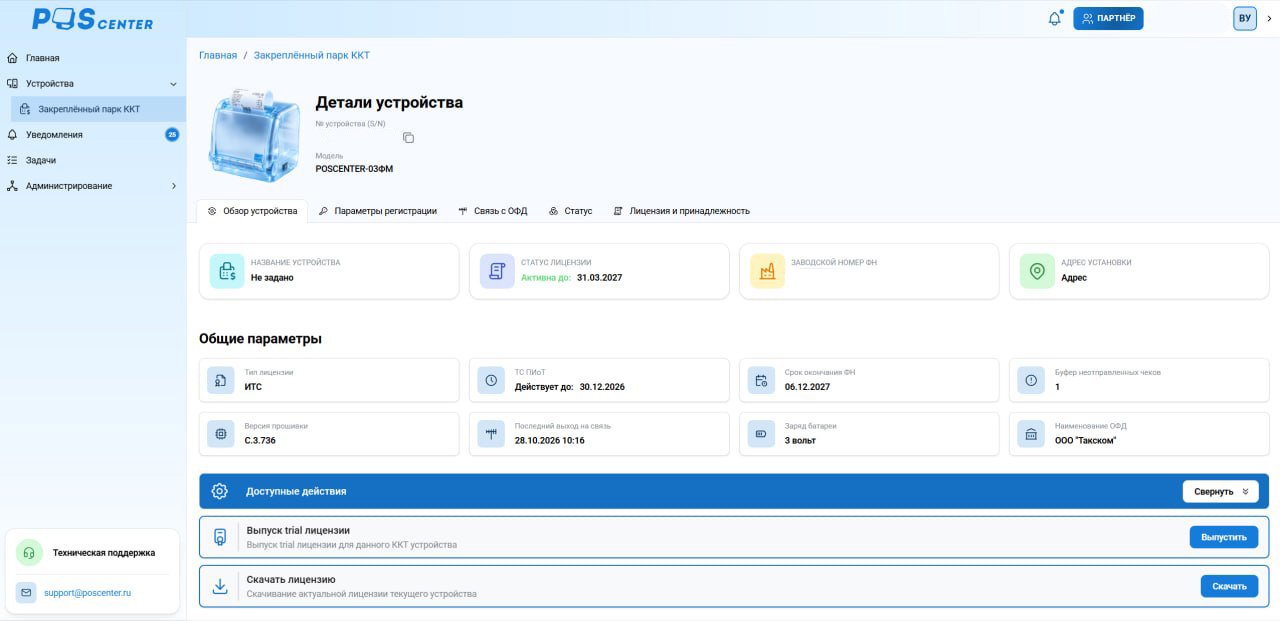Image resolution: width=1280 pixels, height=621 pixels.
Task: Click the Техническая поддержка headset icon
Action: click(29, 552)
